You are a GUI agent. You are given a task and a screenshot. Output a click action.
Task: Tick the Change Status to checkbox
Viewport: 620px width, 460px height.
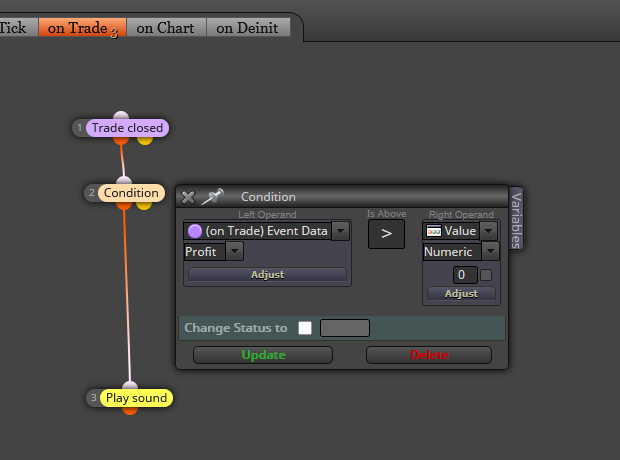pos(305,328)
